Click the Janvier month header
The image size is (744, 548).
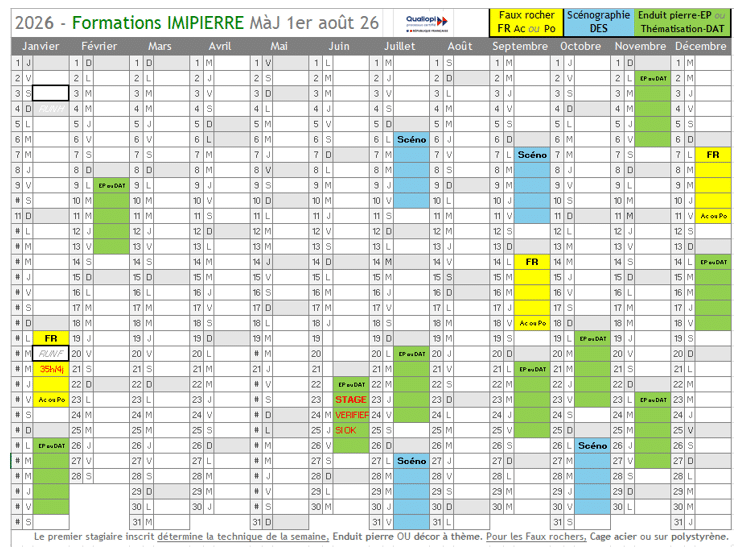coord(40,46)
